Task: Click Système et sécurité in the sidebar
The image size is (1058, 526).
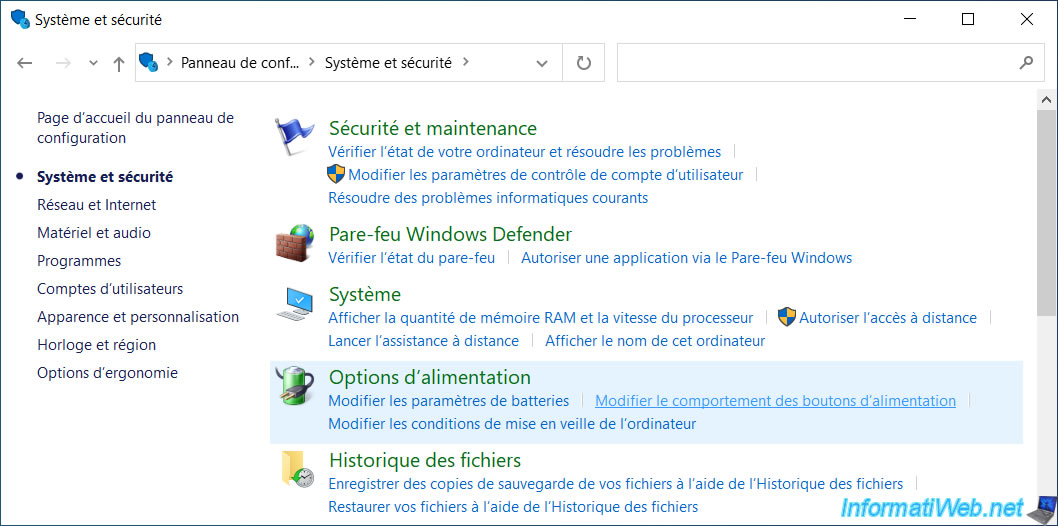Action: coord(105,177)
